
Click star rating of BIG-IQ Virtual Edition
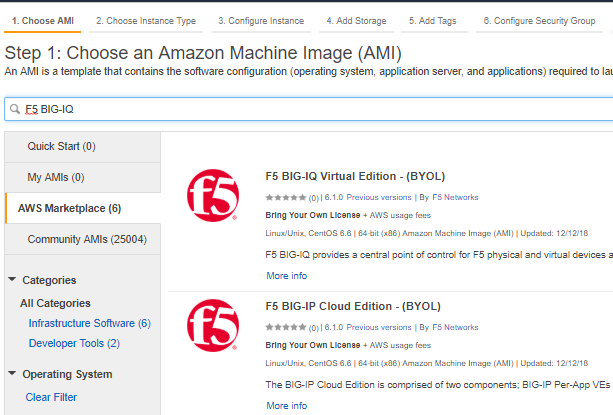pos(286,198)
